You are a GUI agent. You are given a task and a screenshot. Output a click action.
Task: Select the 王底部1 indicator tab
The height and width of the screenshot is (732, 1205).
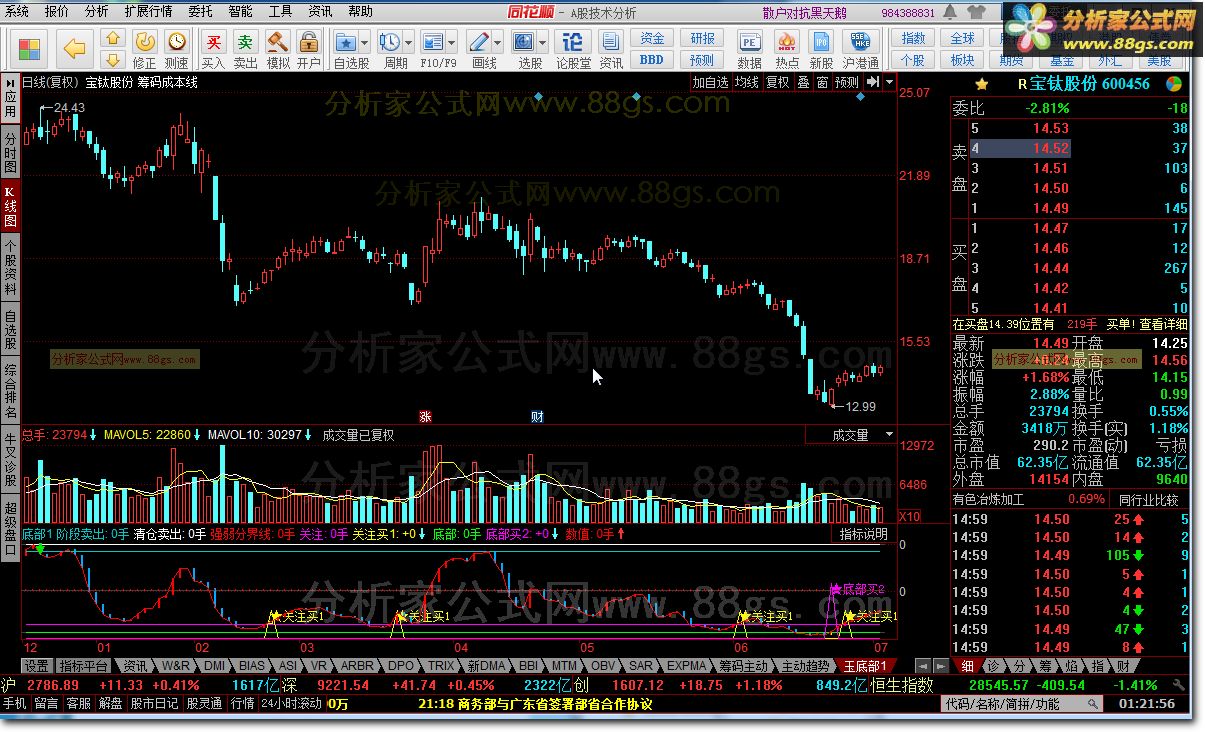tap(865, 666)
